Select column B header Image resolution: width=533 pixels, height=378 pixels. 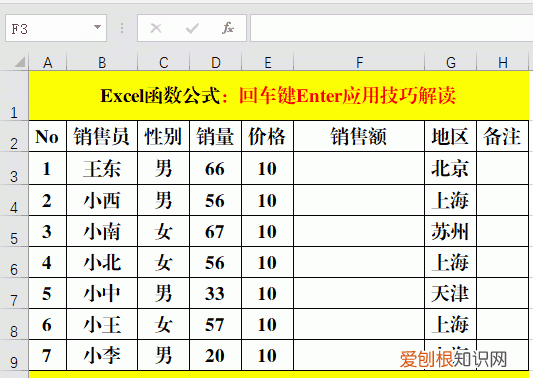coord(102,62)
